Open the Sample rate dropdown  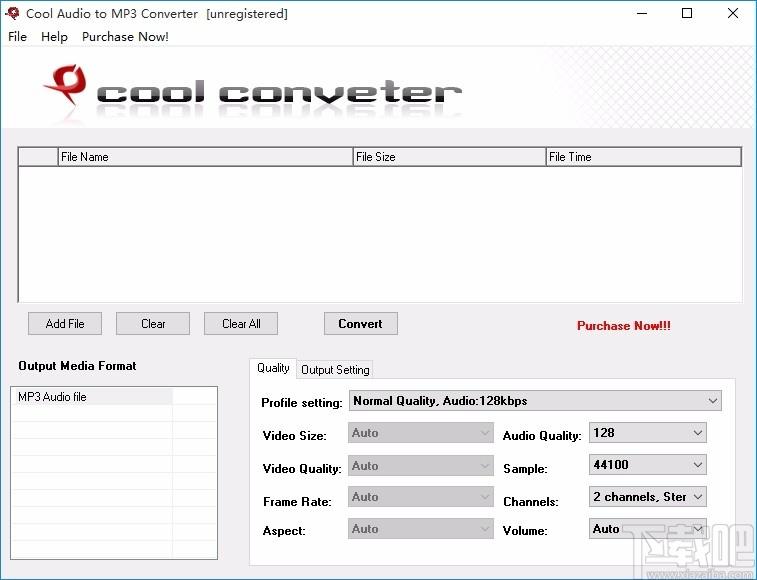647,465
